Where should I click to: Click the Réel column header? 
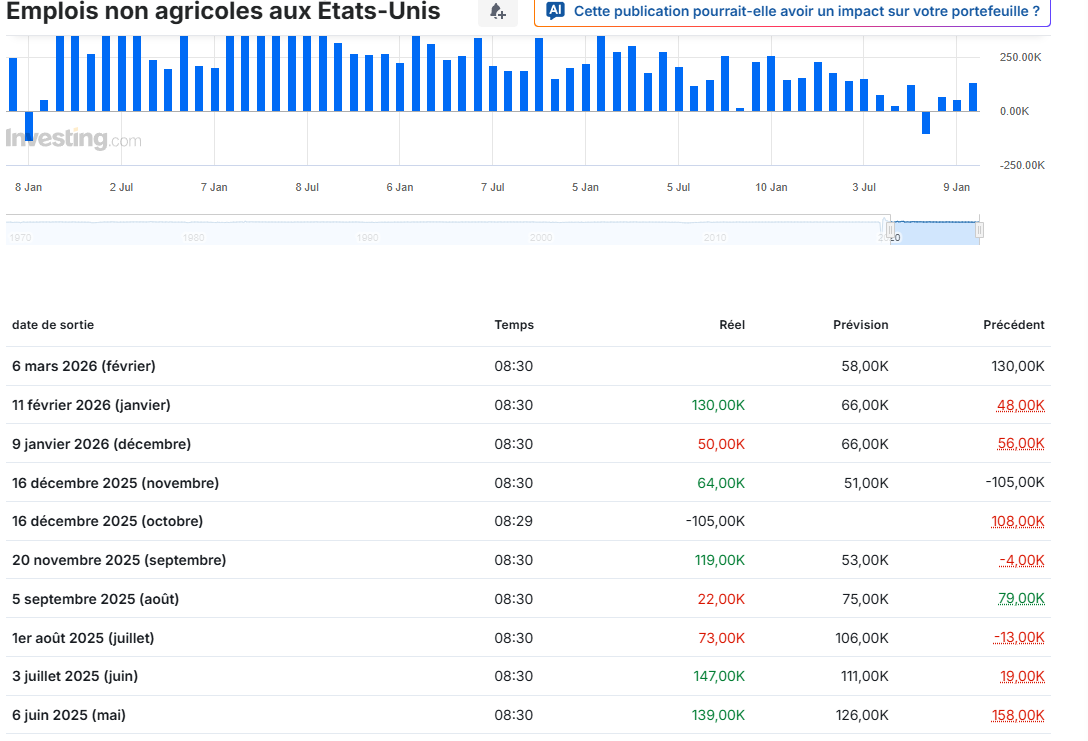tap(732, 325)
